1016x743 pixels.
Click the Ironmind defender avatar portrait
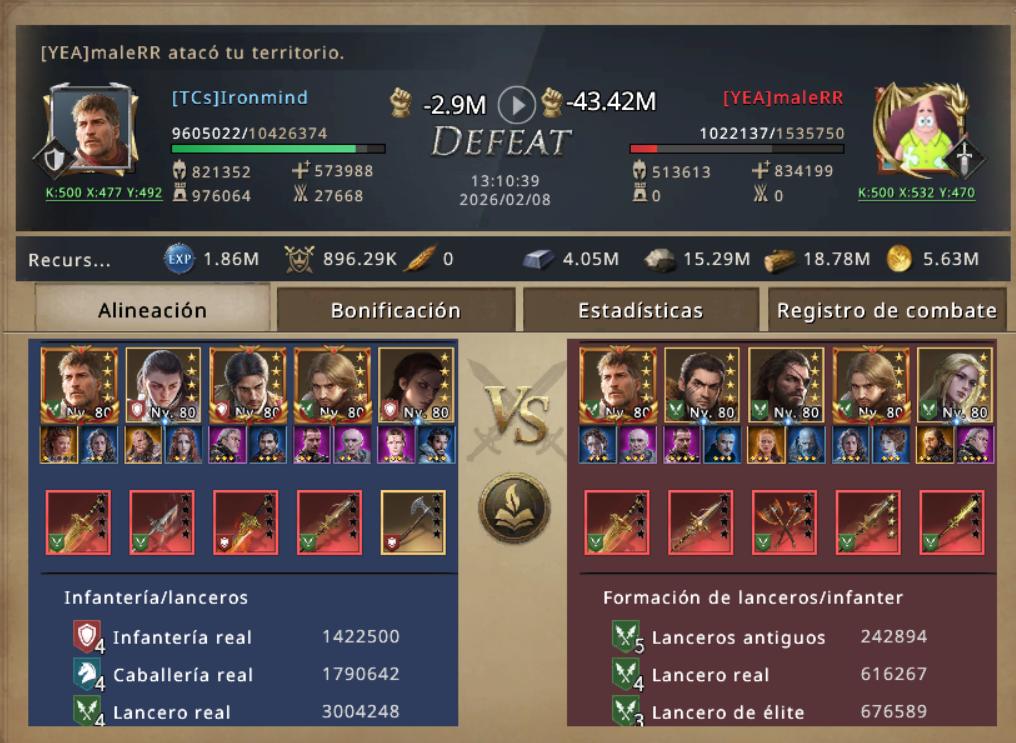[x=91, y=130]
